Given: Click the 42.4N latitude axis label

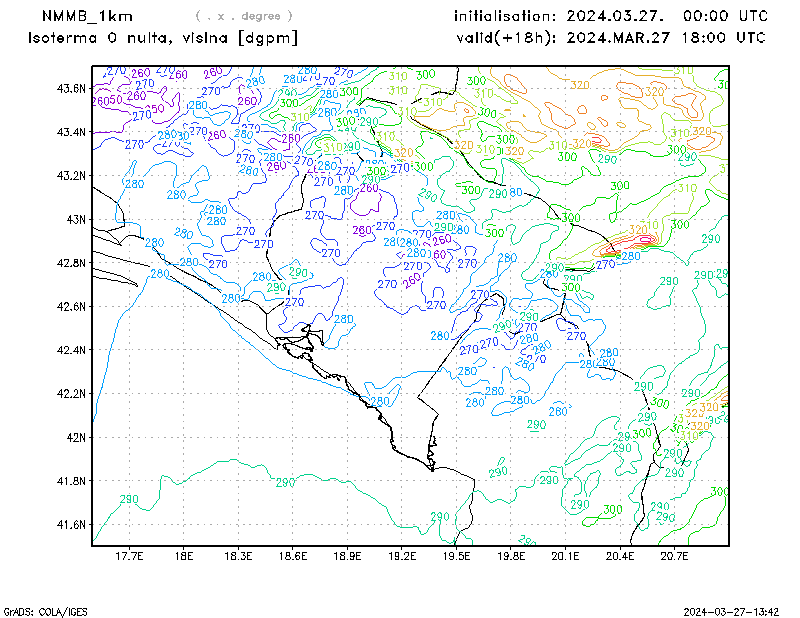Looking at the screenshot, I should [71, 350].
